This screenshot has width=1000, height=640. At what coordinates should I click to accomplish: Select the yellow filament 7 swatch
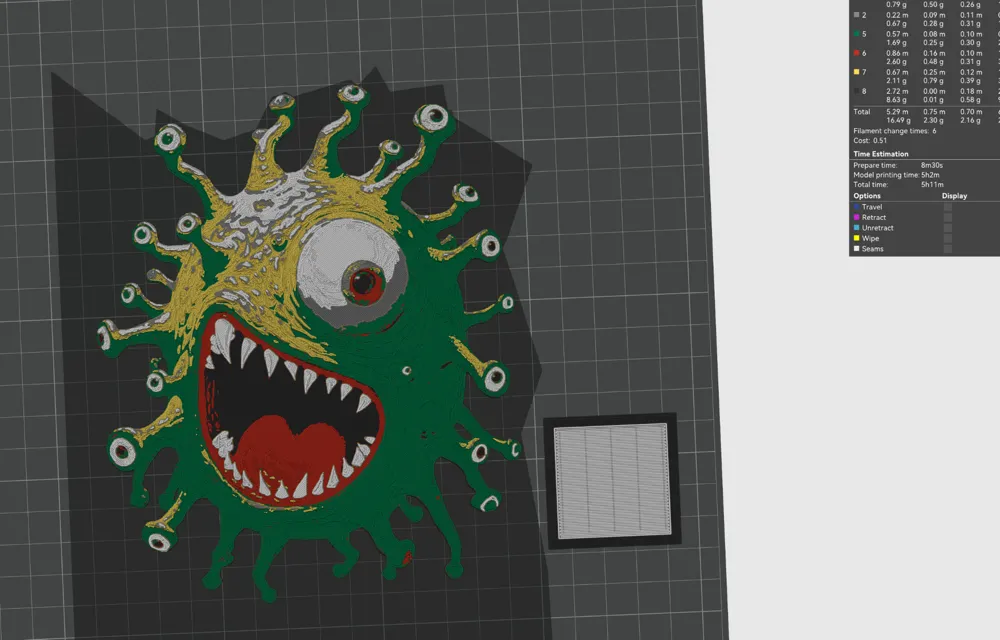click(857, 72)
